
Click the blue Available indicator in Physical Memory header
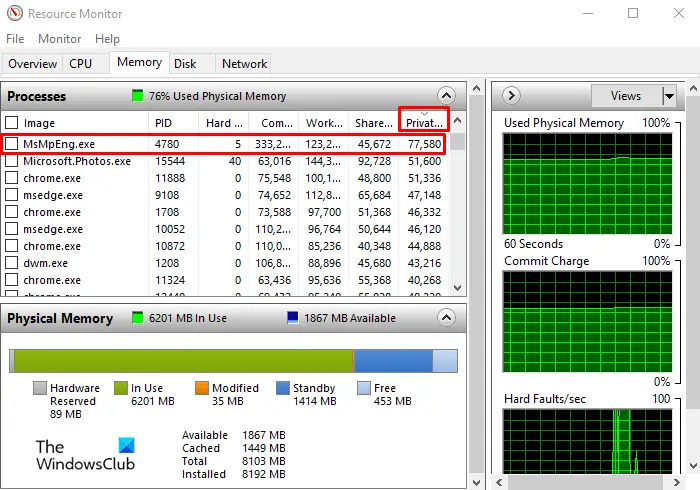(293, 317)
